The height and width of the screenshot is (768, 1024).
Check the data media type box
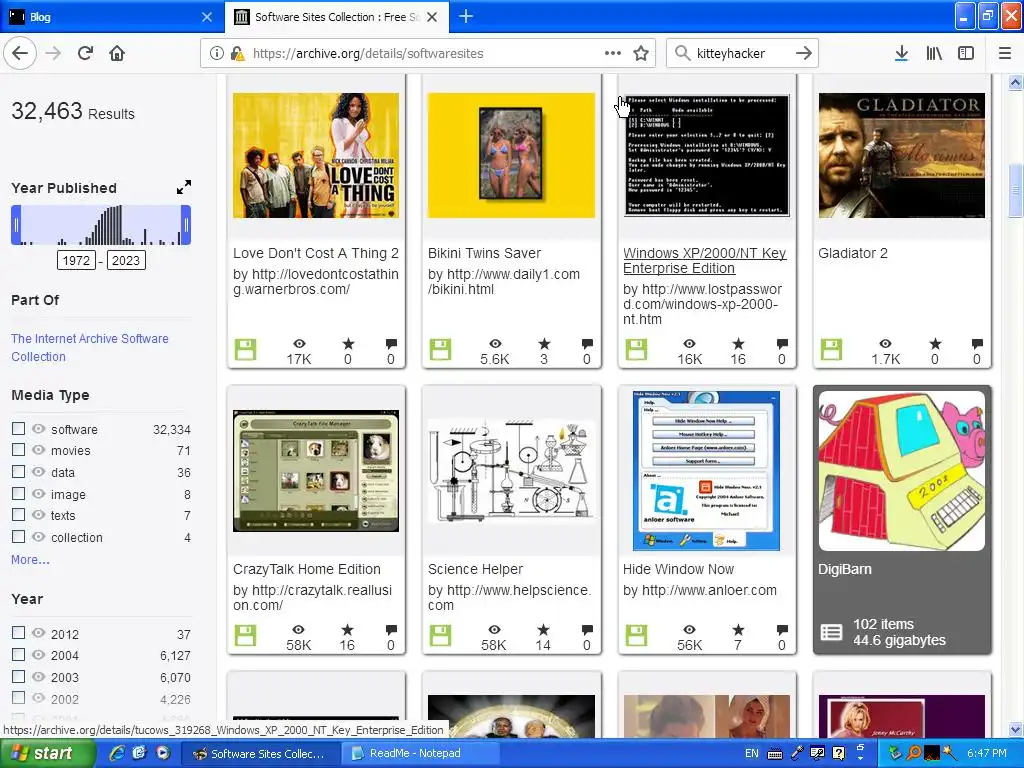point(18,472)
